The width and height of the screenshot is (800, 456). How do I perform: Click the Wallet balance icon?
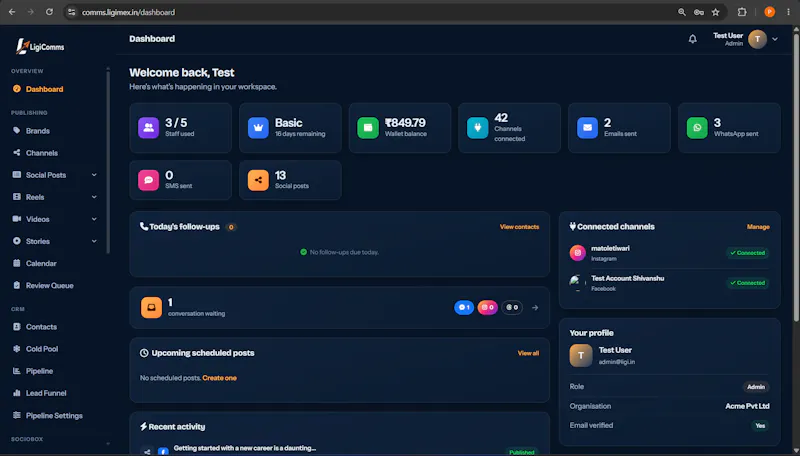pyautogui.click(x=368, y=128)
